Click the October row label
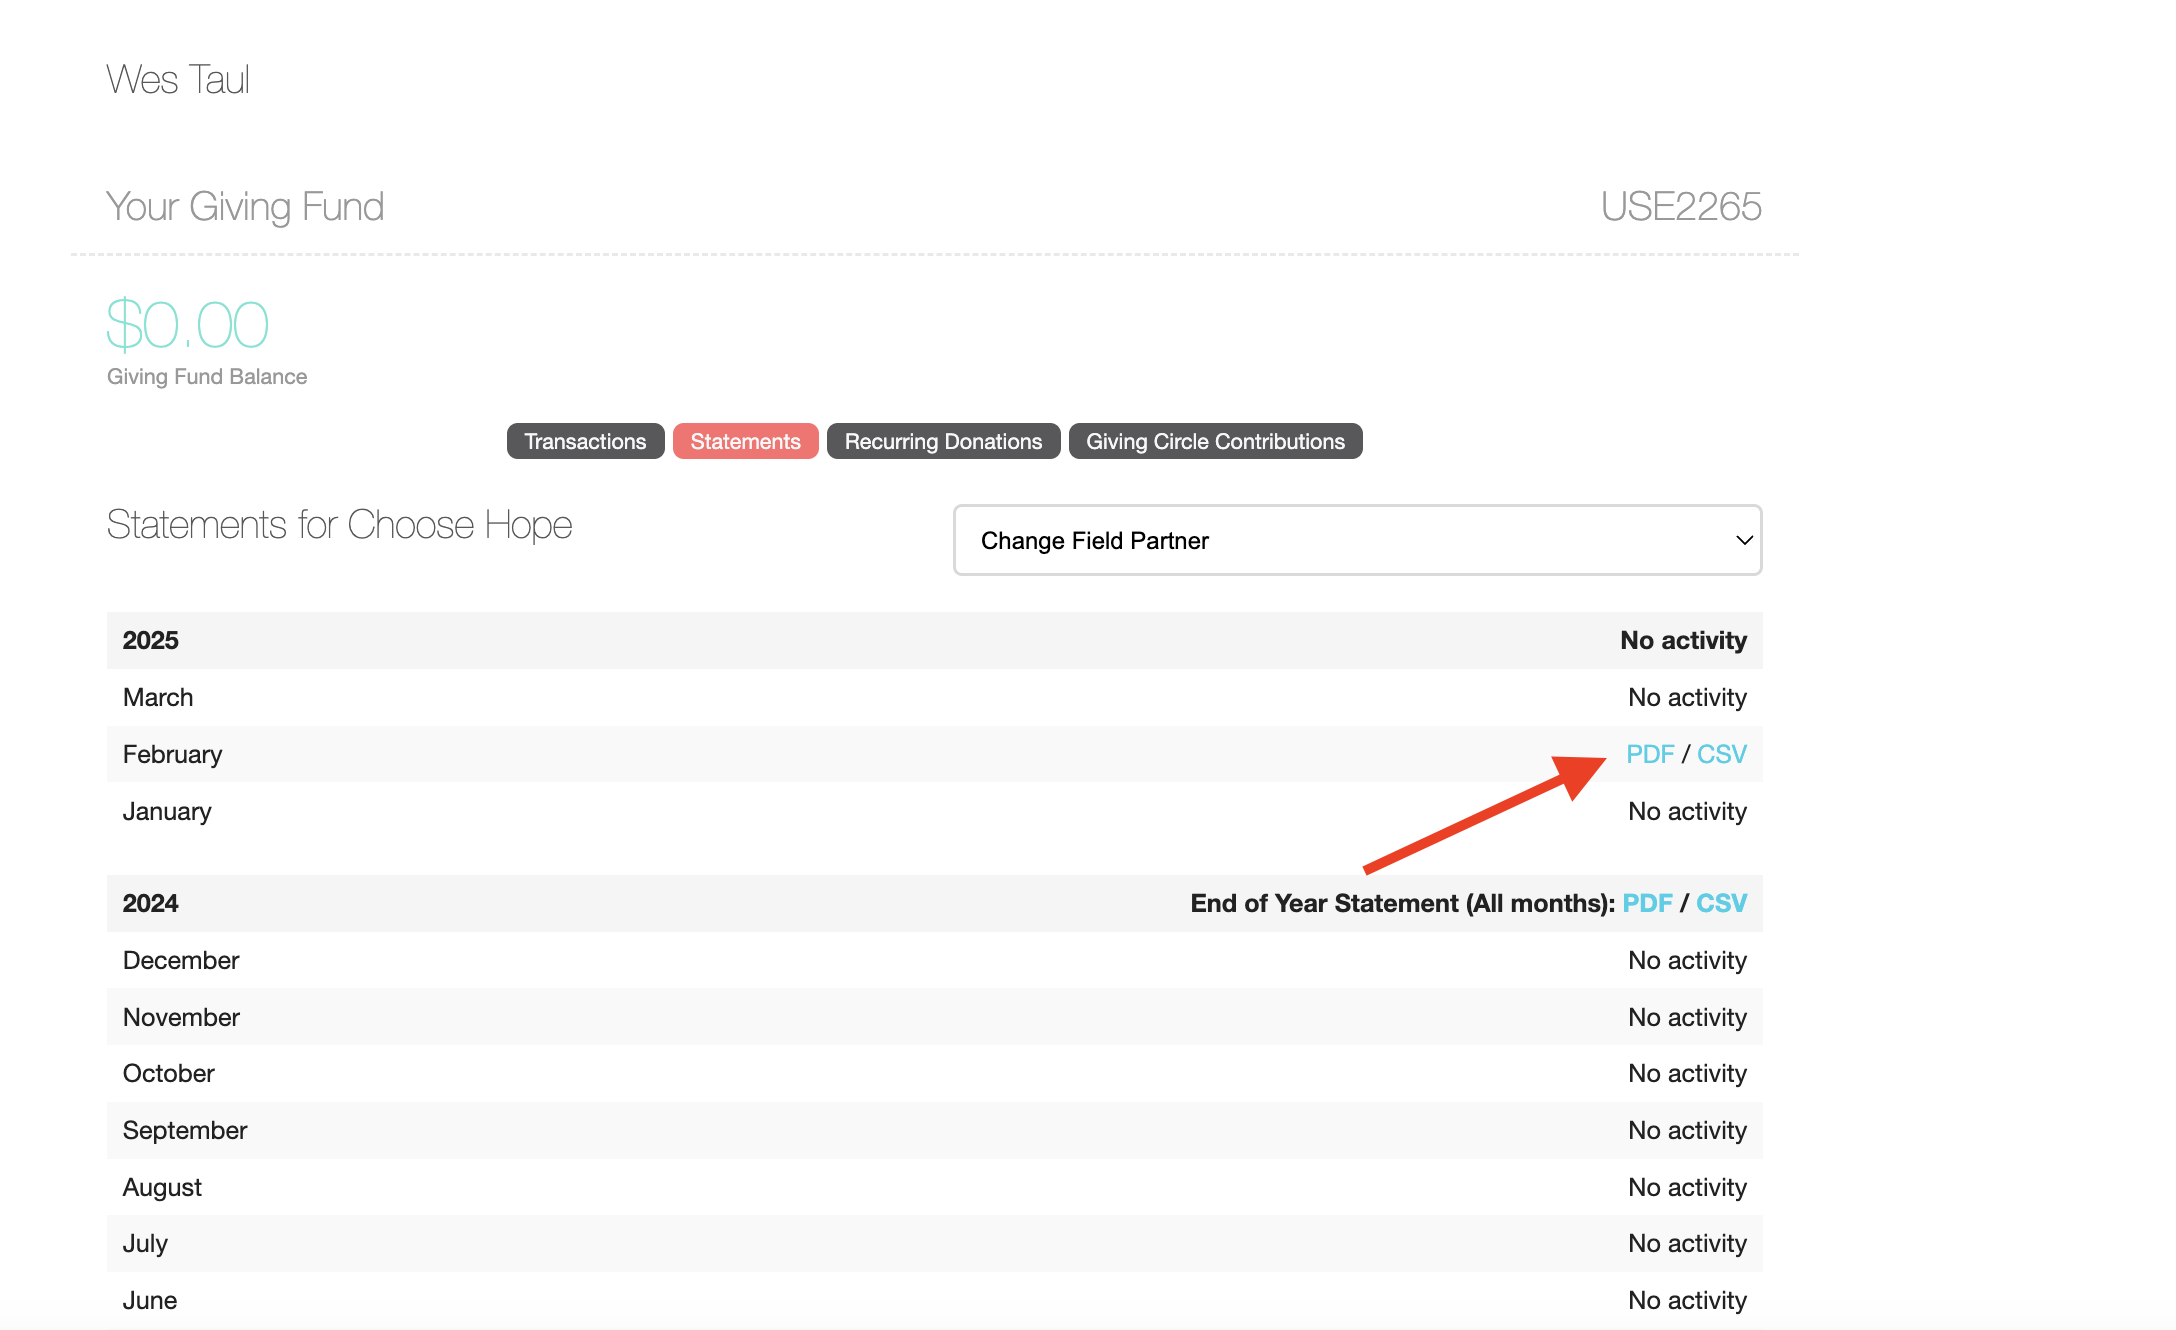The height and width of the screenshot is (1330, 2176). [x=168, y=1073]
